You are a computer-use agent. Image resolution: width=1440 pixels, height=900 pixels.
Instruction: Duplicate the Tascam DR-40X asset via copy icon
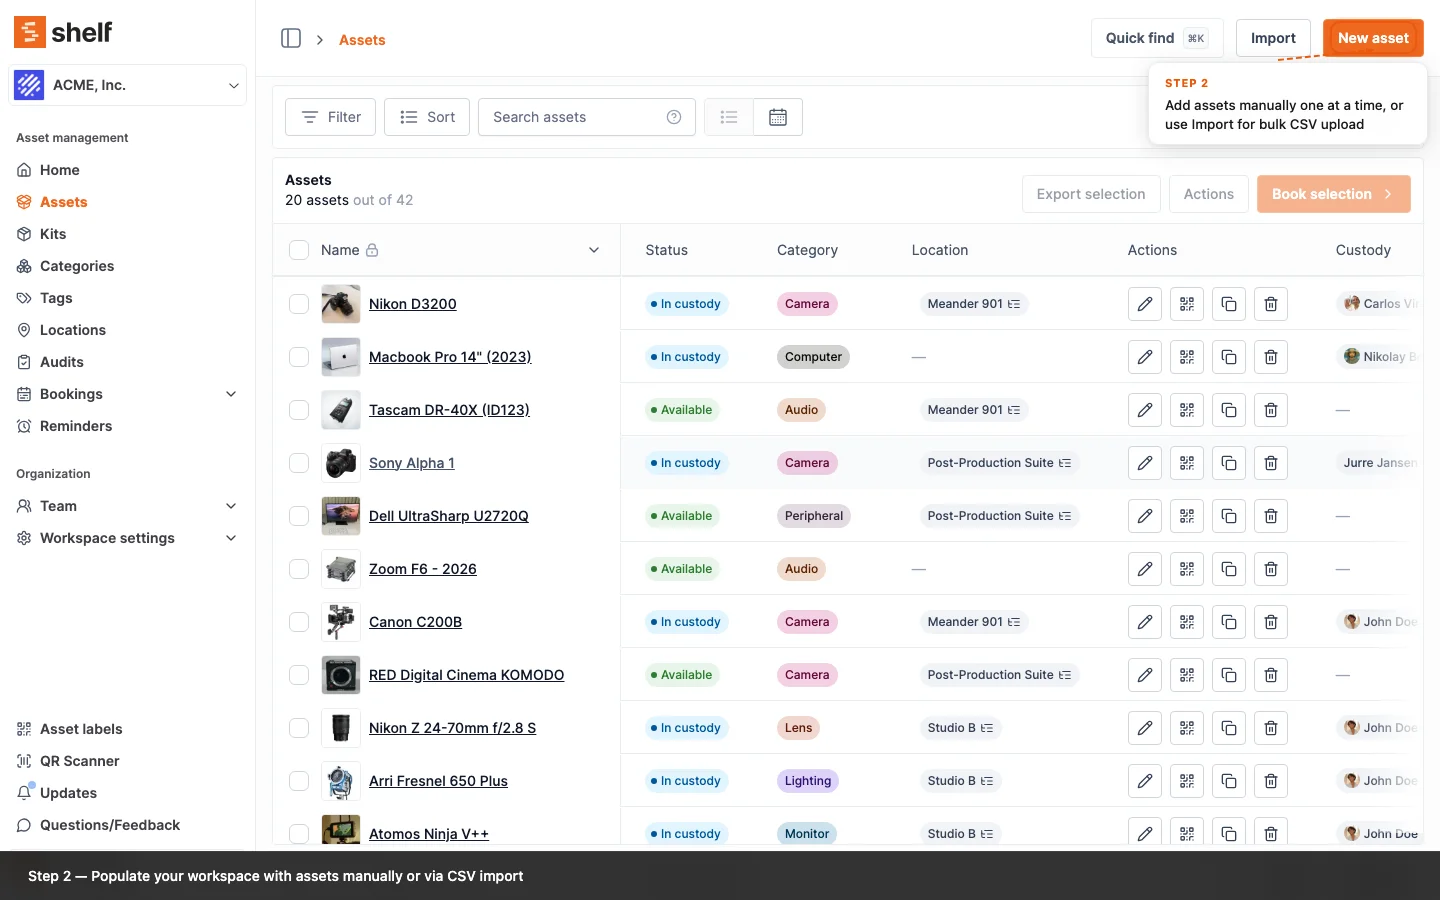click(x=1229, y=410)
